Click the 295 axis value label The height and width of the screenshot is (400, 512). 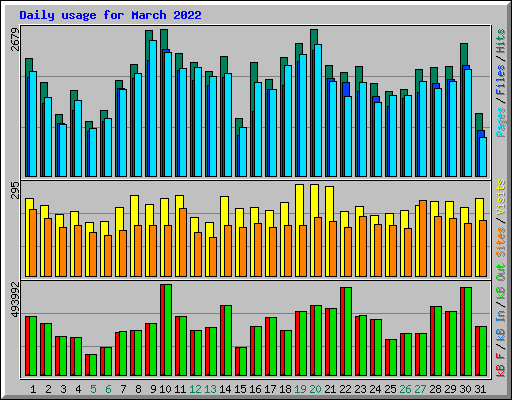coord(15,190)
